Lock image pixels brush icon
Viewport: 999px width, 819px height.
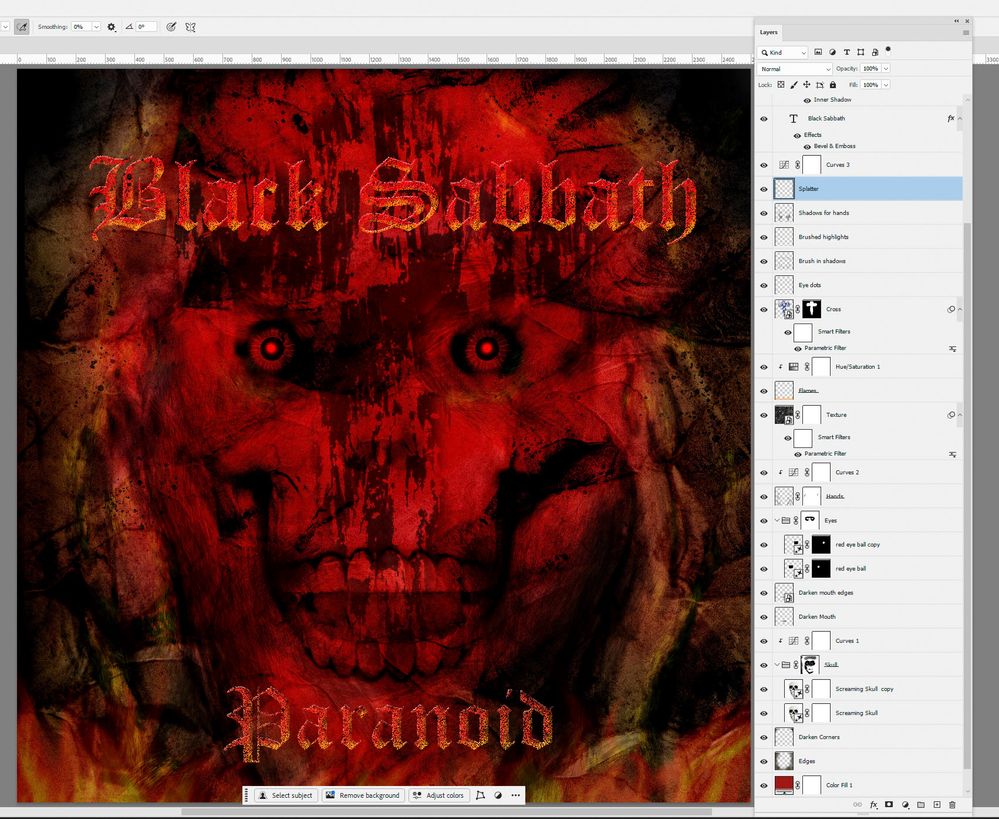[x=794, y=85]
